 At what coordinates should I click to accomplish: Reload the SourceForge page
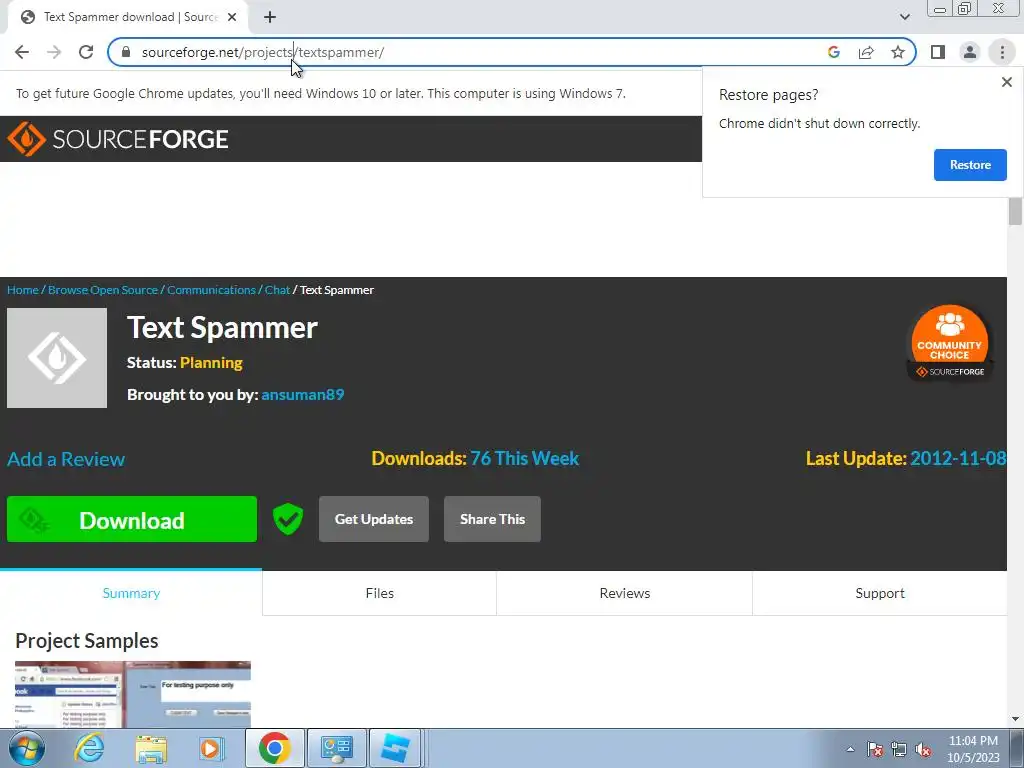pyautogui.click(x=86, y=52)
